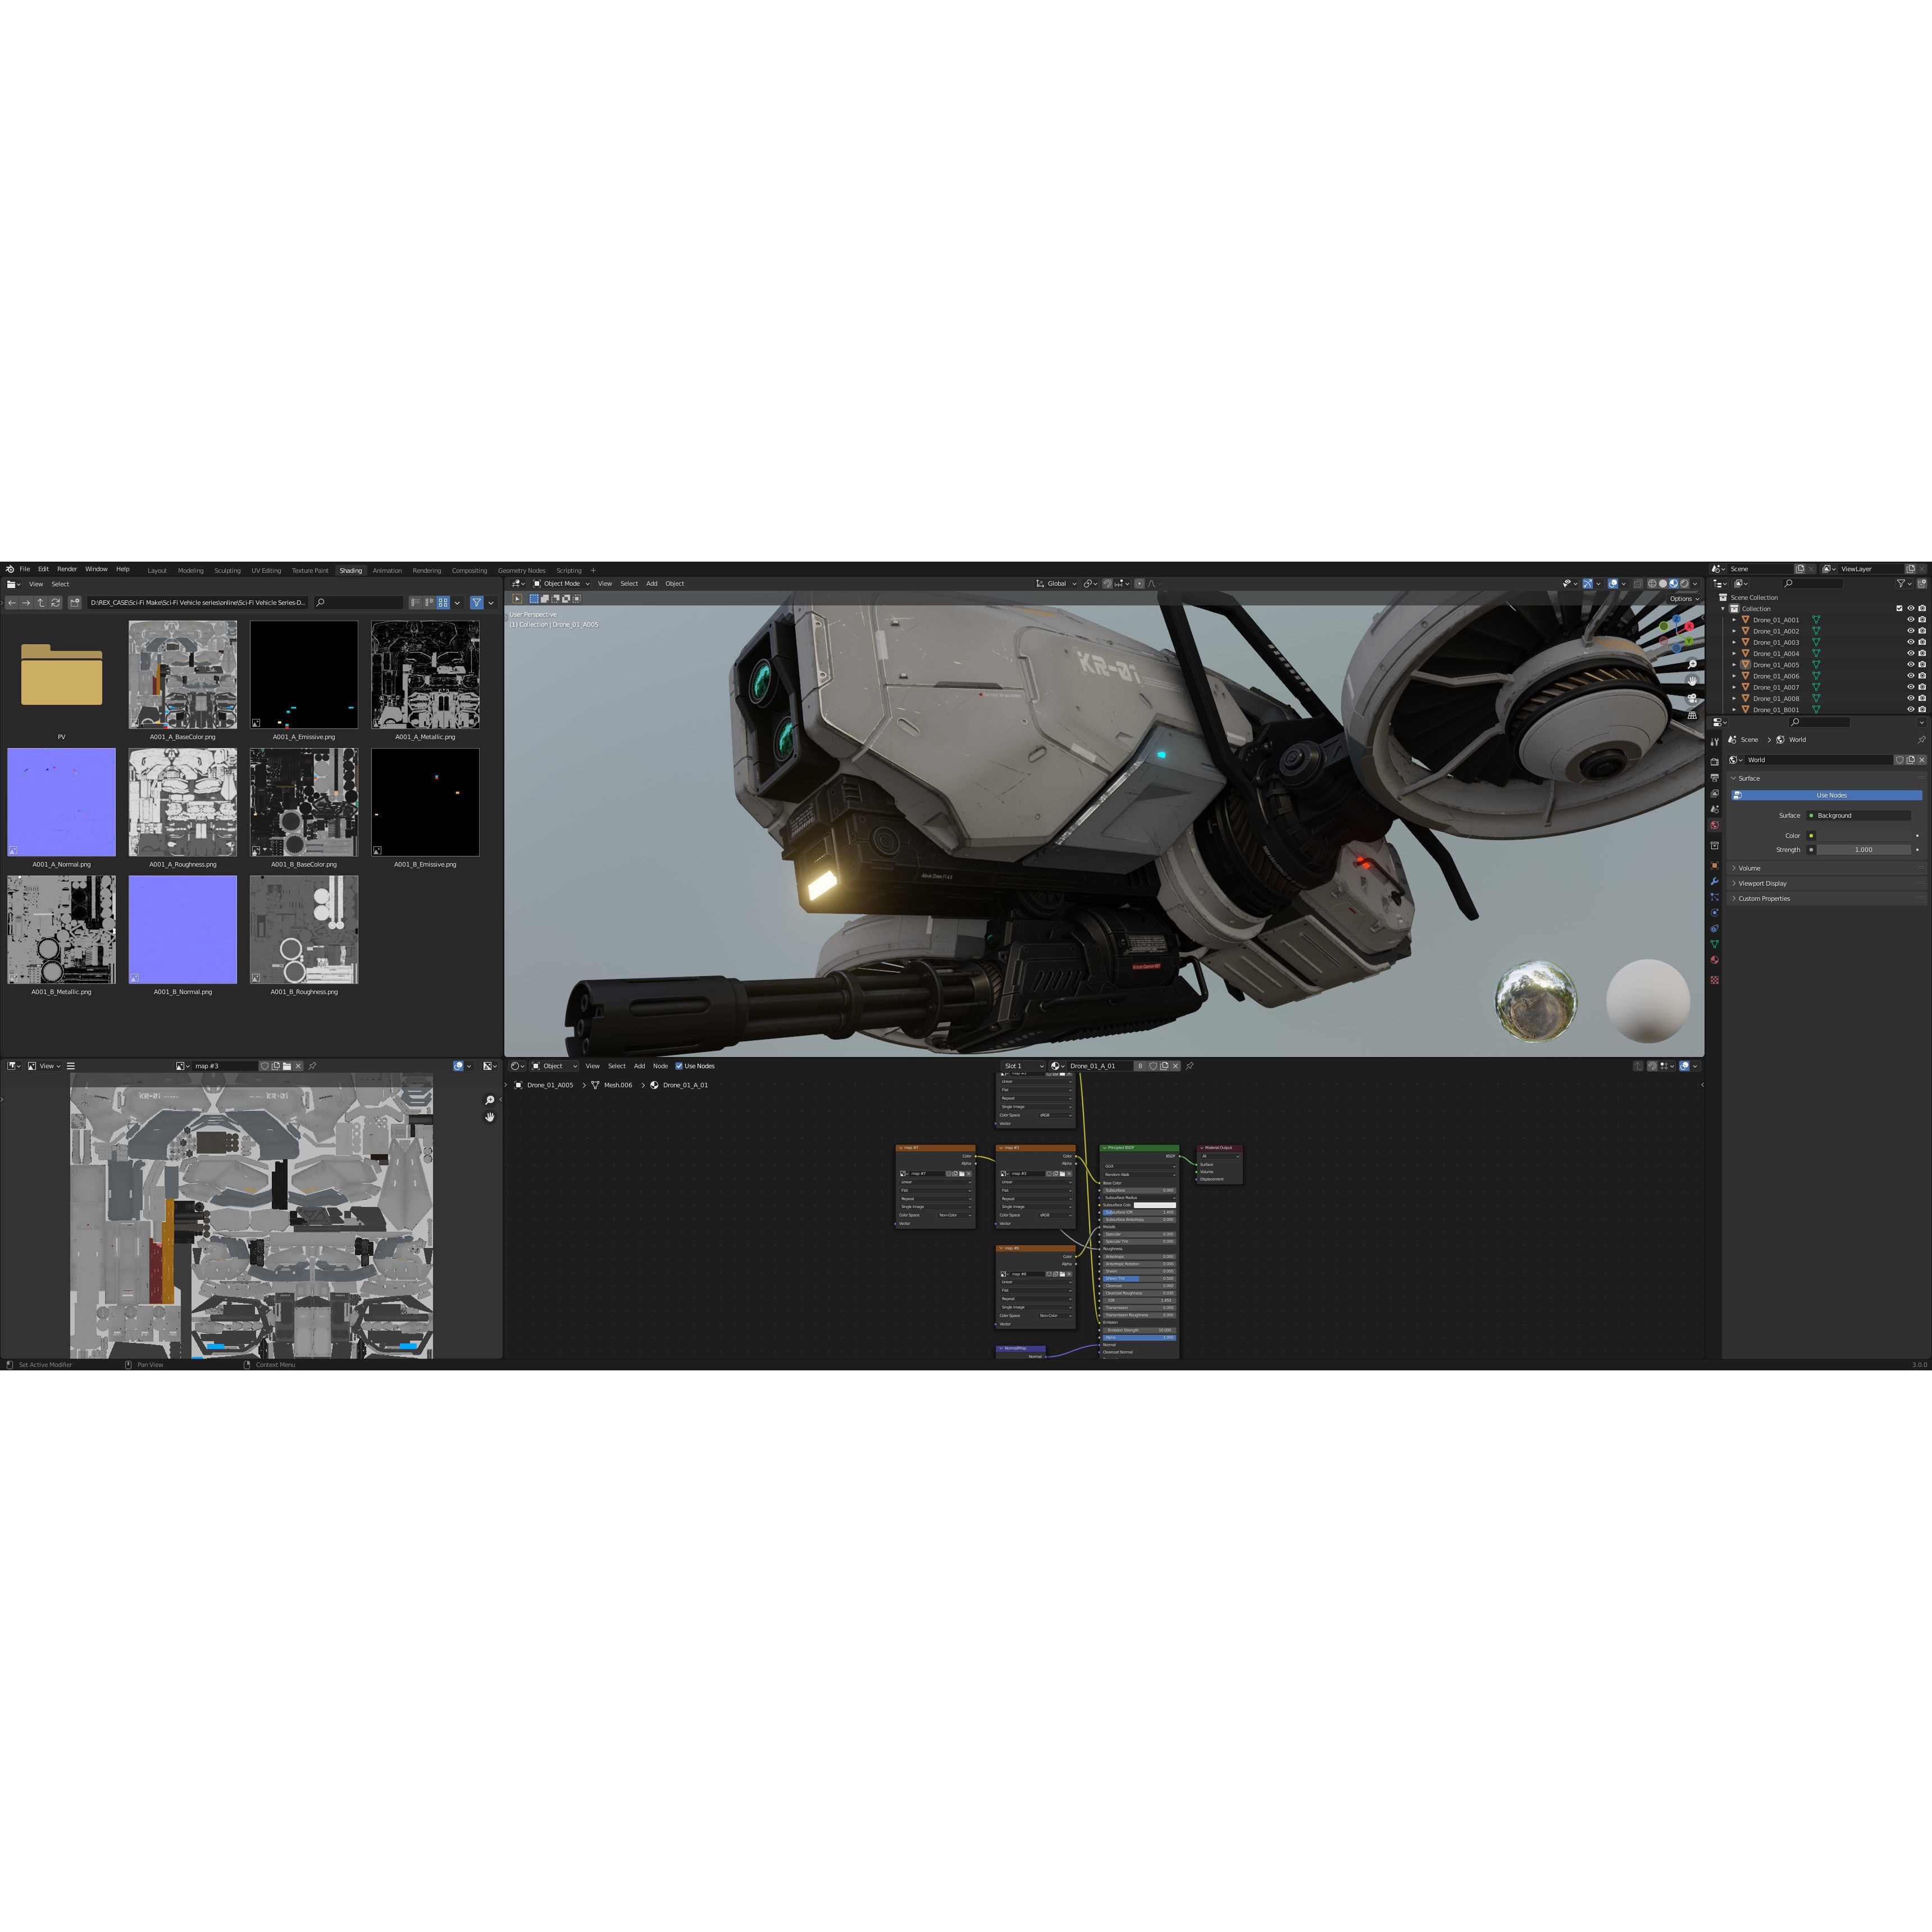Toggle Collection exclude checkbox in outliner
This screenshot has width=1932, height=1932.
coord(1899,608)
